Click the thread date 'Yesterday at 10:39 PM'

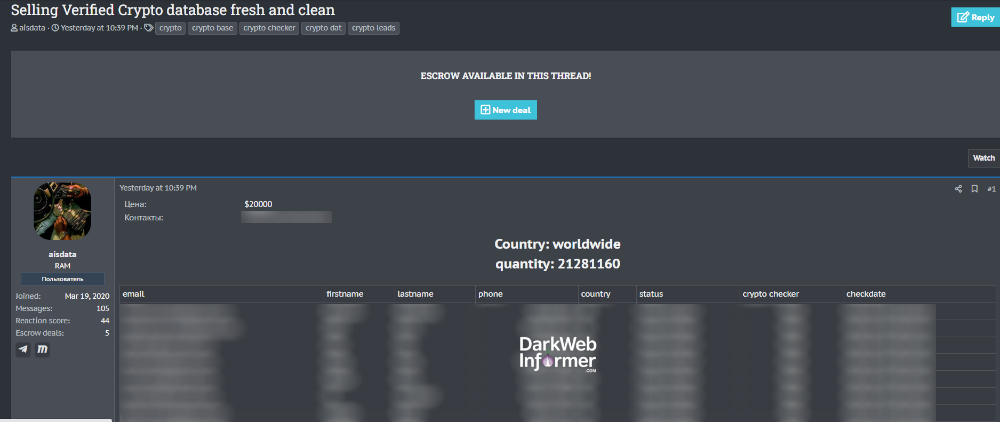tap(99, 28)
